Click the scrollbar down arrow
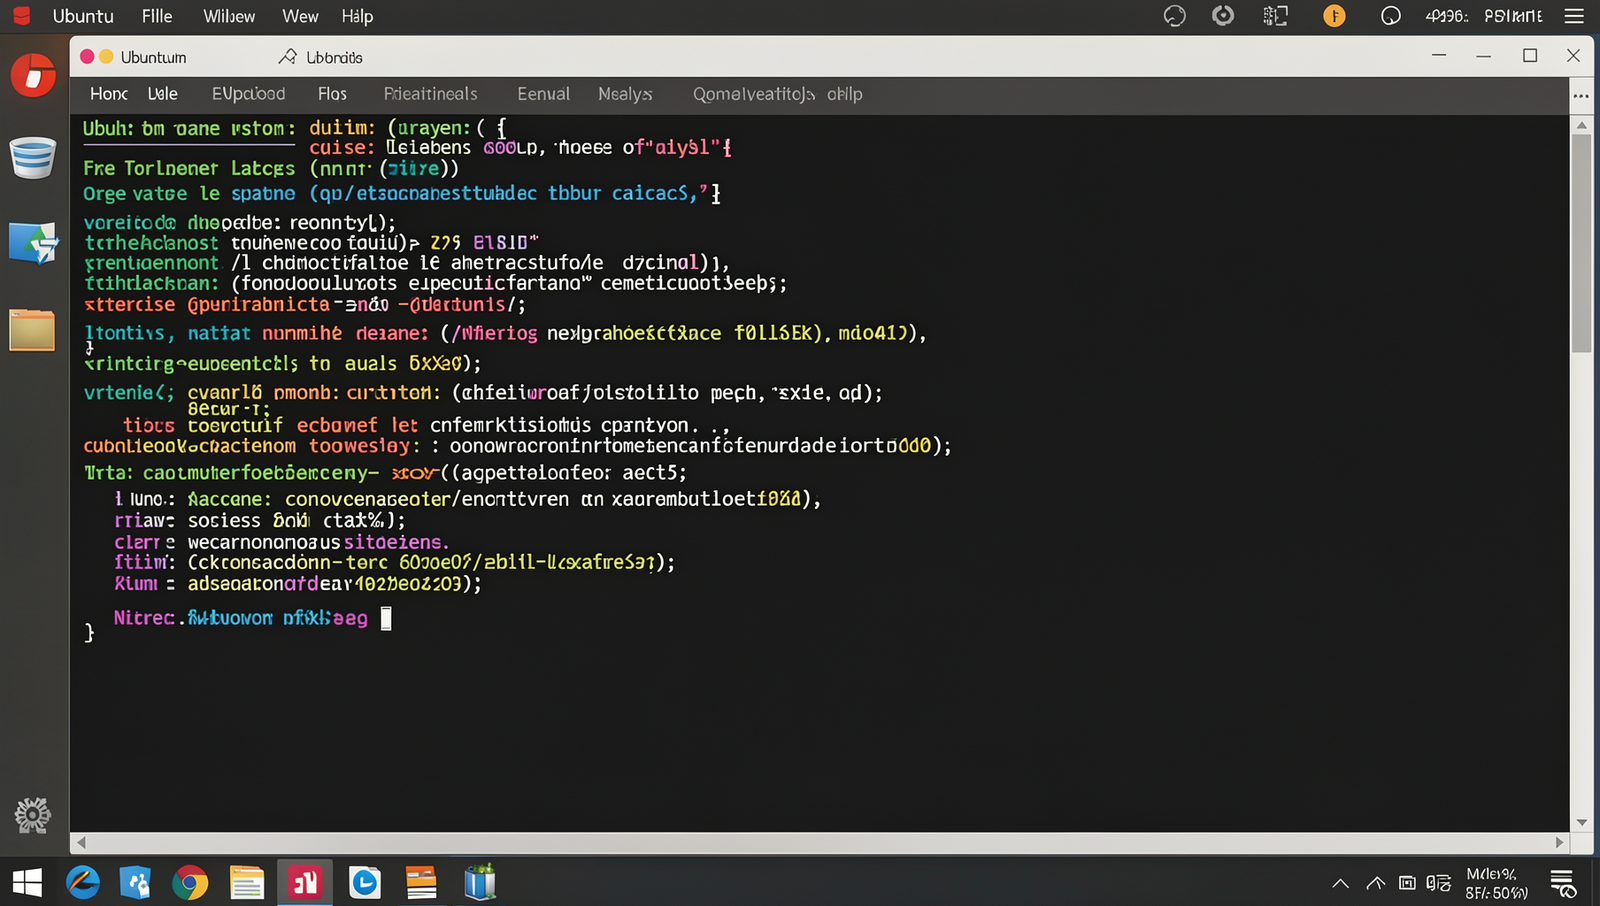Image resolution: width=1600 pixels, height=906 pixels. click(1581, 822)
